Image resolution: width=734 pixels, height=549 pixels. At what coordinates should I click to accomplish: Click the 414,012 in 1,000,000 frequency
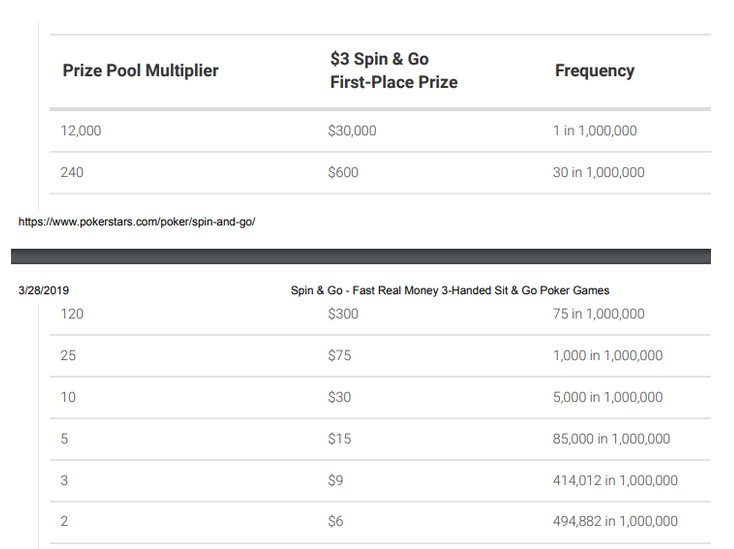click(615, 480)
